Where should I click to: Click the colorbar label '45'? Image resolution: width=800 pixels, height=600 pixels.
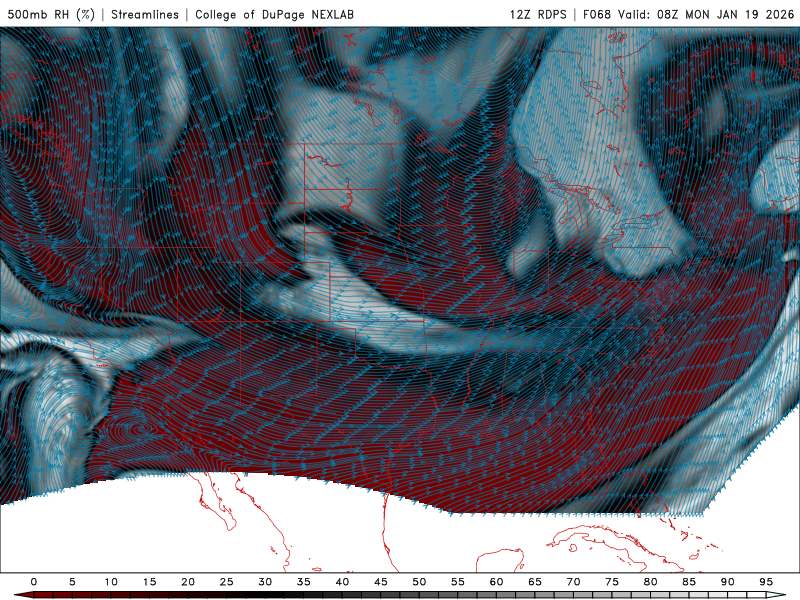click(x=381, y=582)
